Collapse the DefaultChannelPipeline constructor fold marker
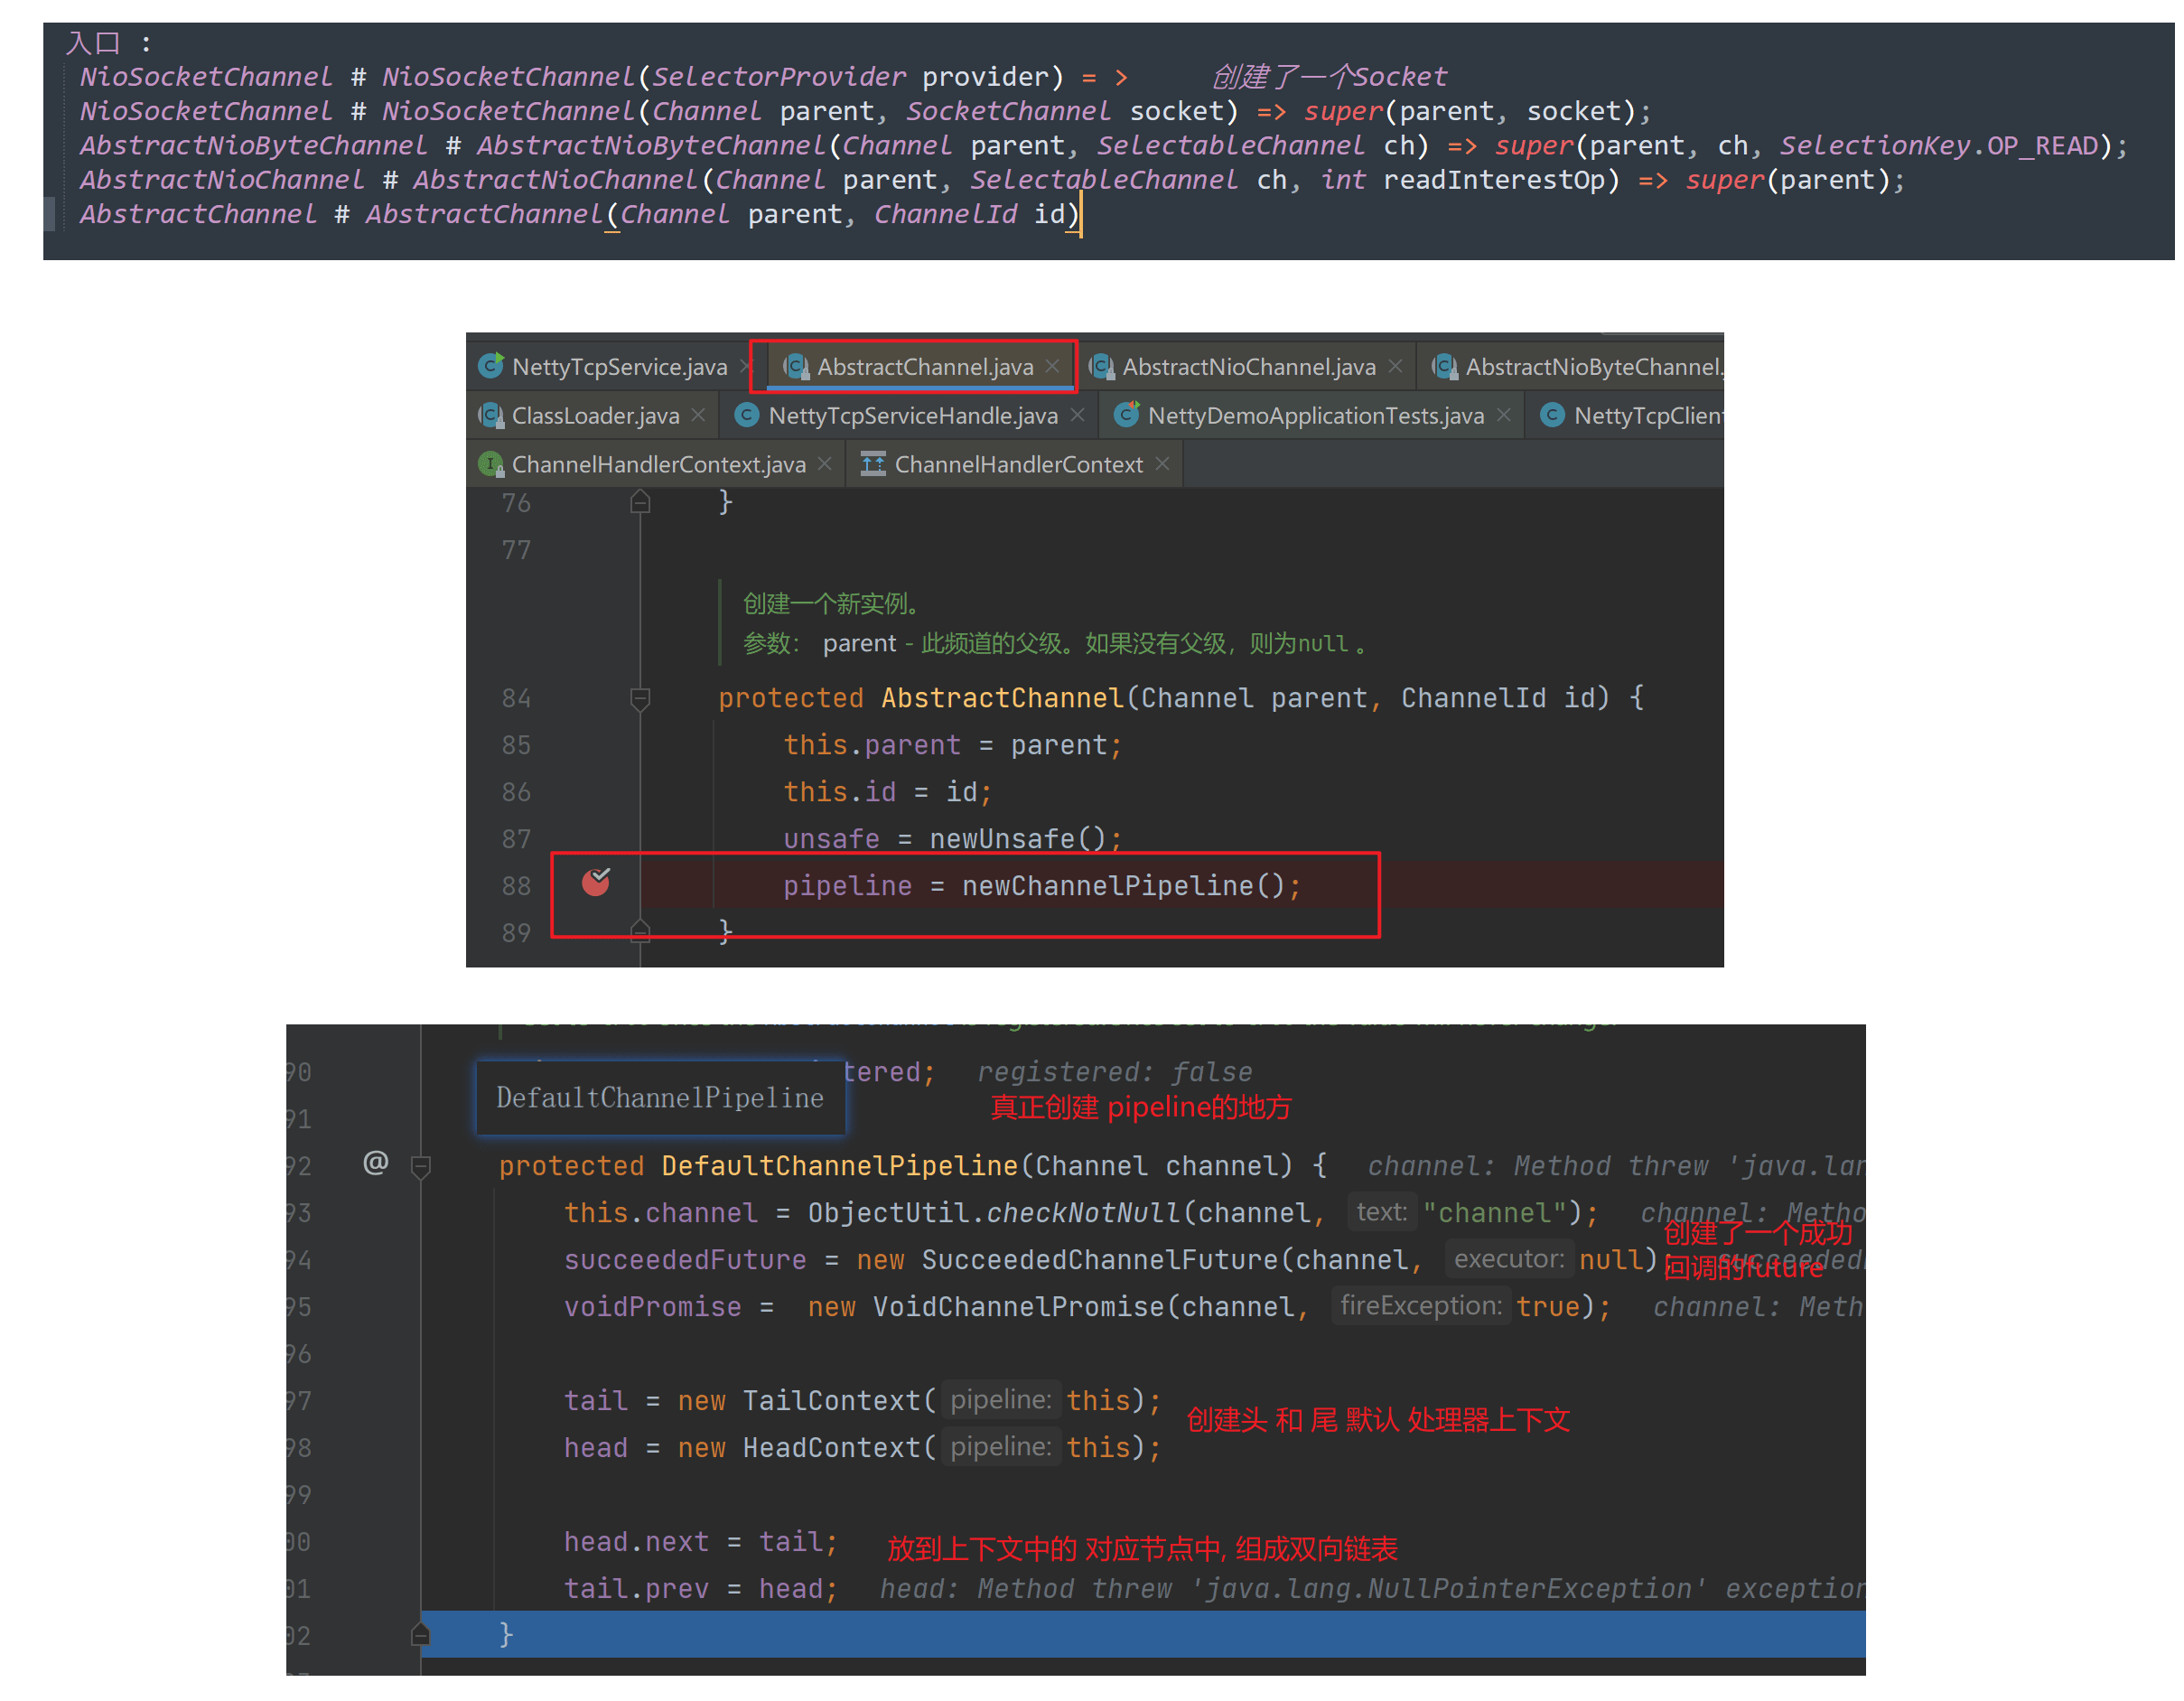 [x=421, y=1167]
